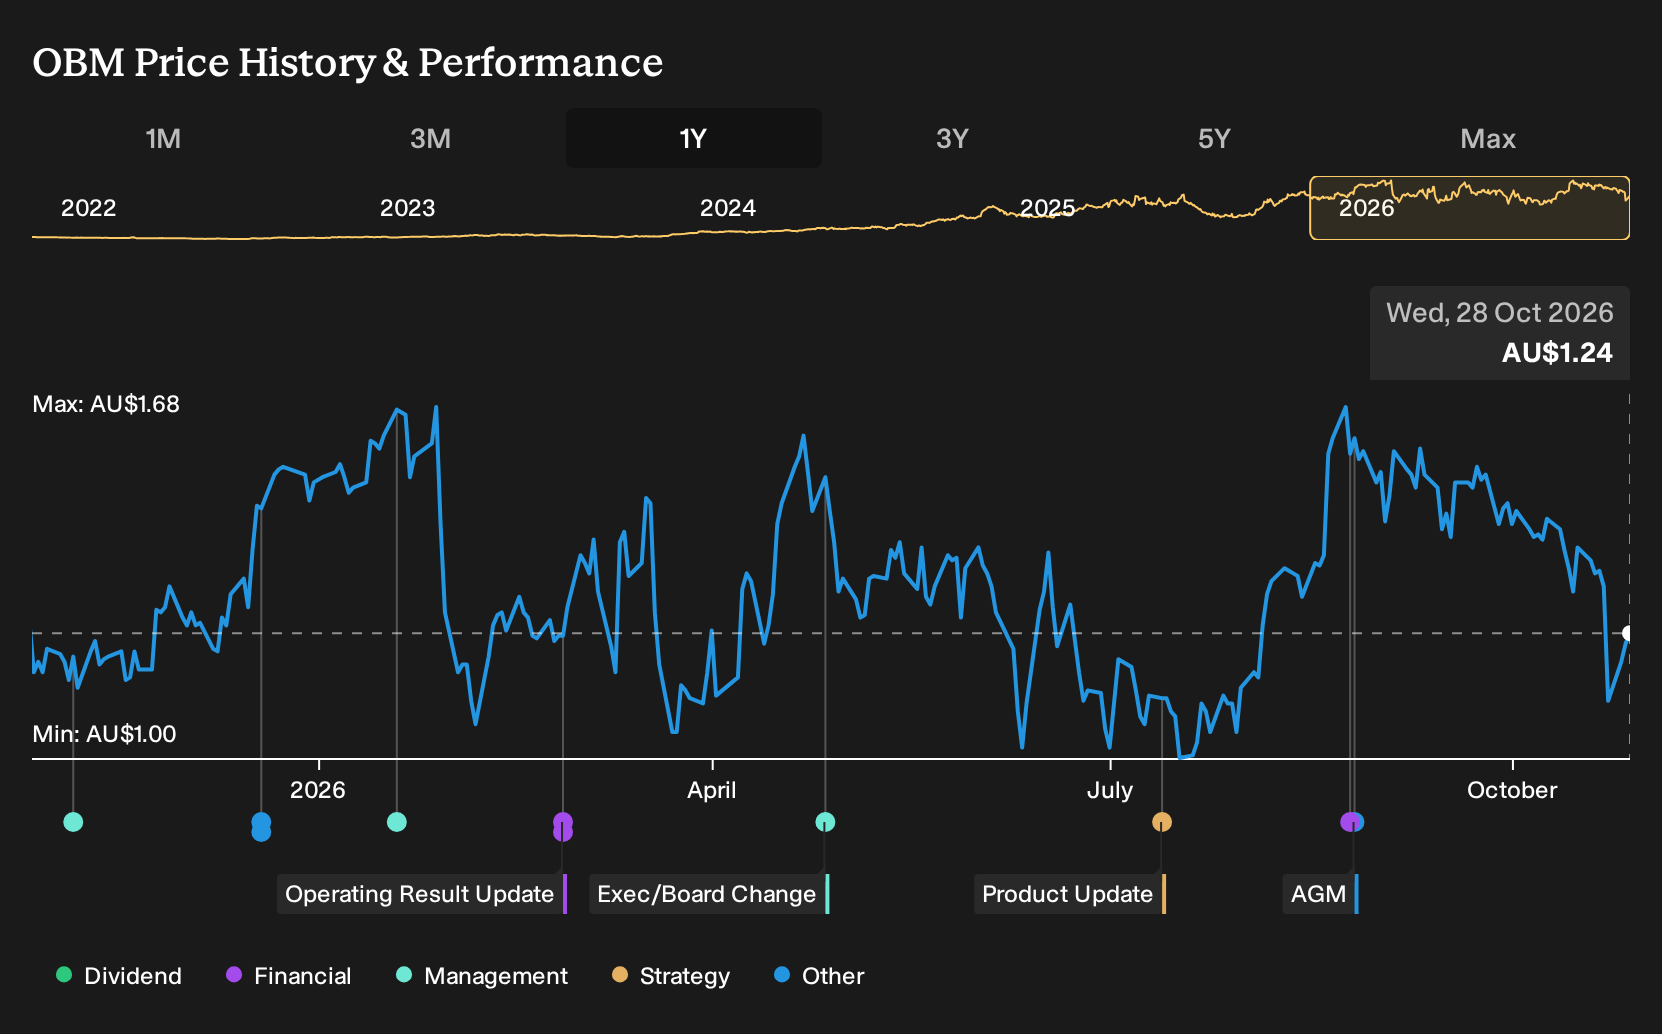Viewport: 1662px width, 1034px height.
Task: Open the Operating Result Update event label
Action: pos(422,894)
